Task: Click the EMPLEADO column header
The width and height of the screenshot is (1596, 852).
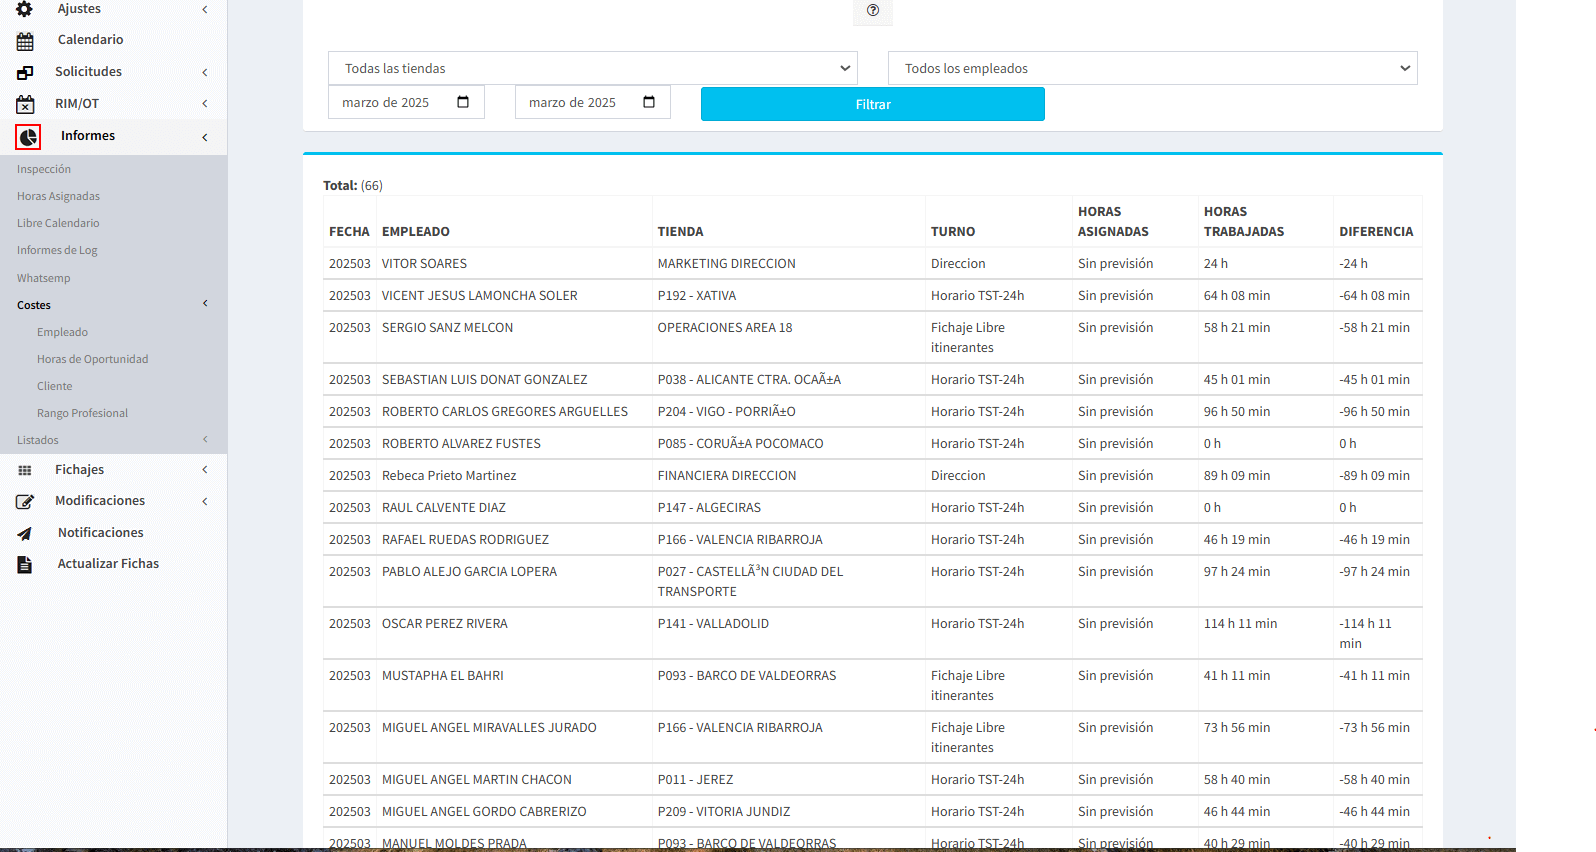Action: click(416, 231)
